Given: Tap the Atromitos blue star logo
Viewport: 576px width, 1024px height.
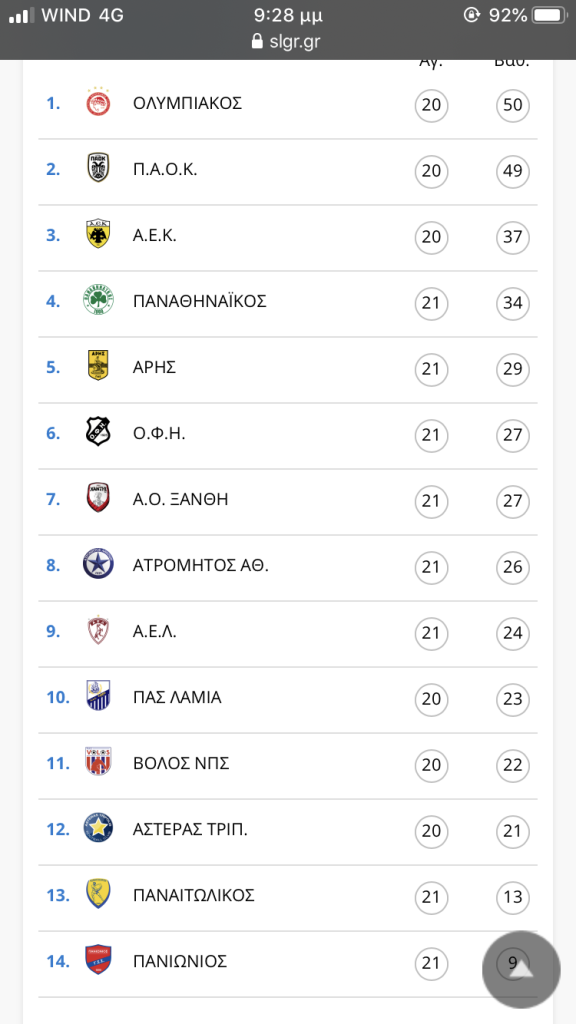Looking at the screenshot, I should 99,564.
